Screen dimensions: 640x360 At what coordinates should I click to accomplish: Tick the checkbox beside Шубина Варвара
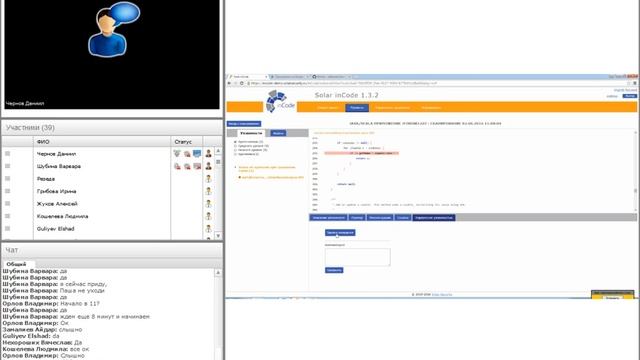(7, 166)
